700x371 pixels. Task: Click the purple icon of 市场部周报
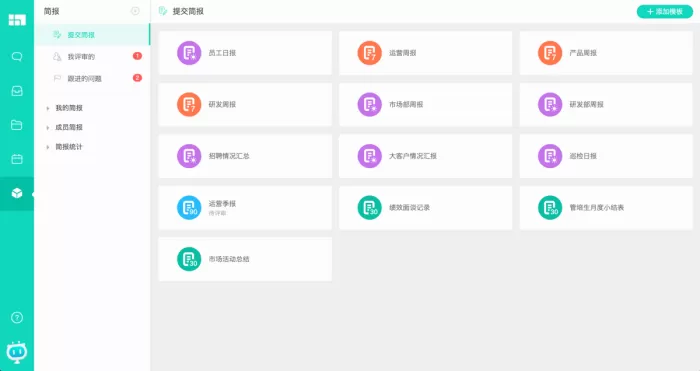coord(370,104)
